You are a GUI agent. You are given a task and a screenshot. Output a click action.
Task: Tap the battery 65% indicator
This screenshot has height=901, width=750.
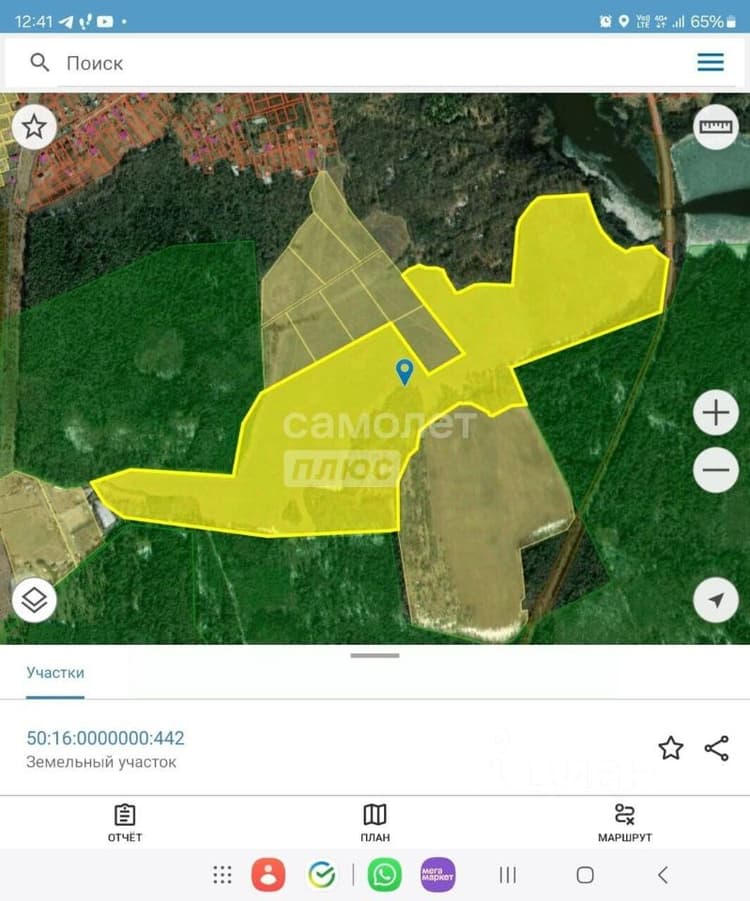(x=713, y=22)
